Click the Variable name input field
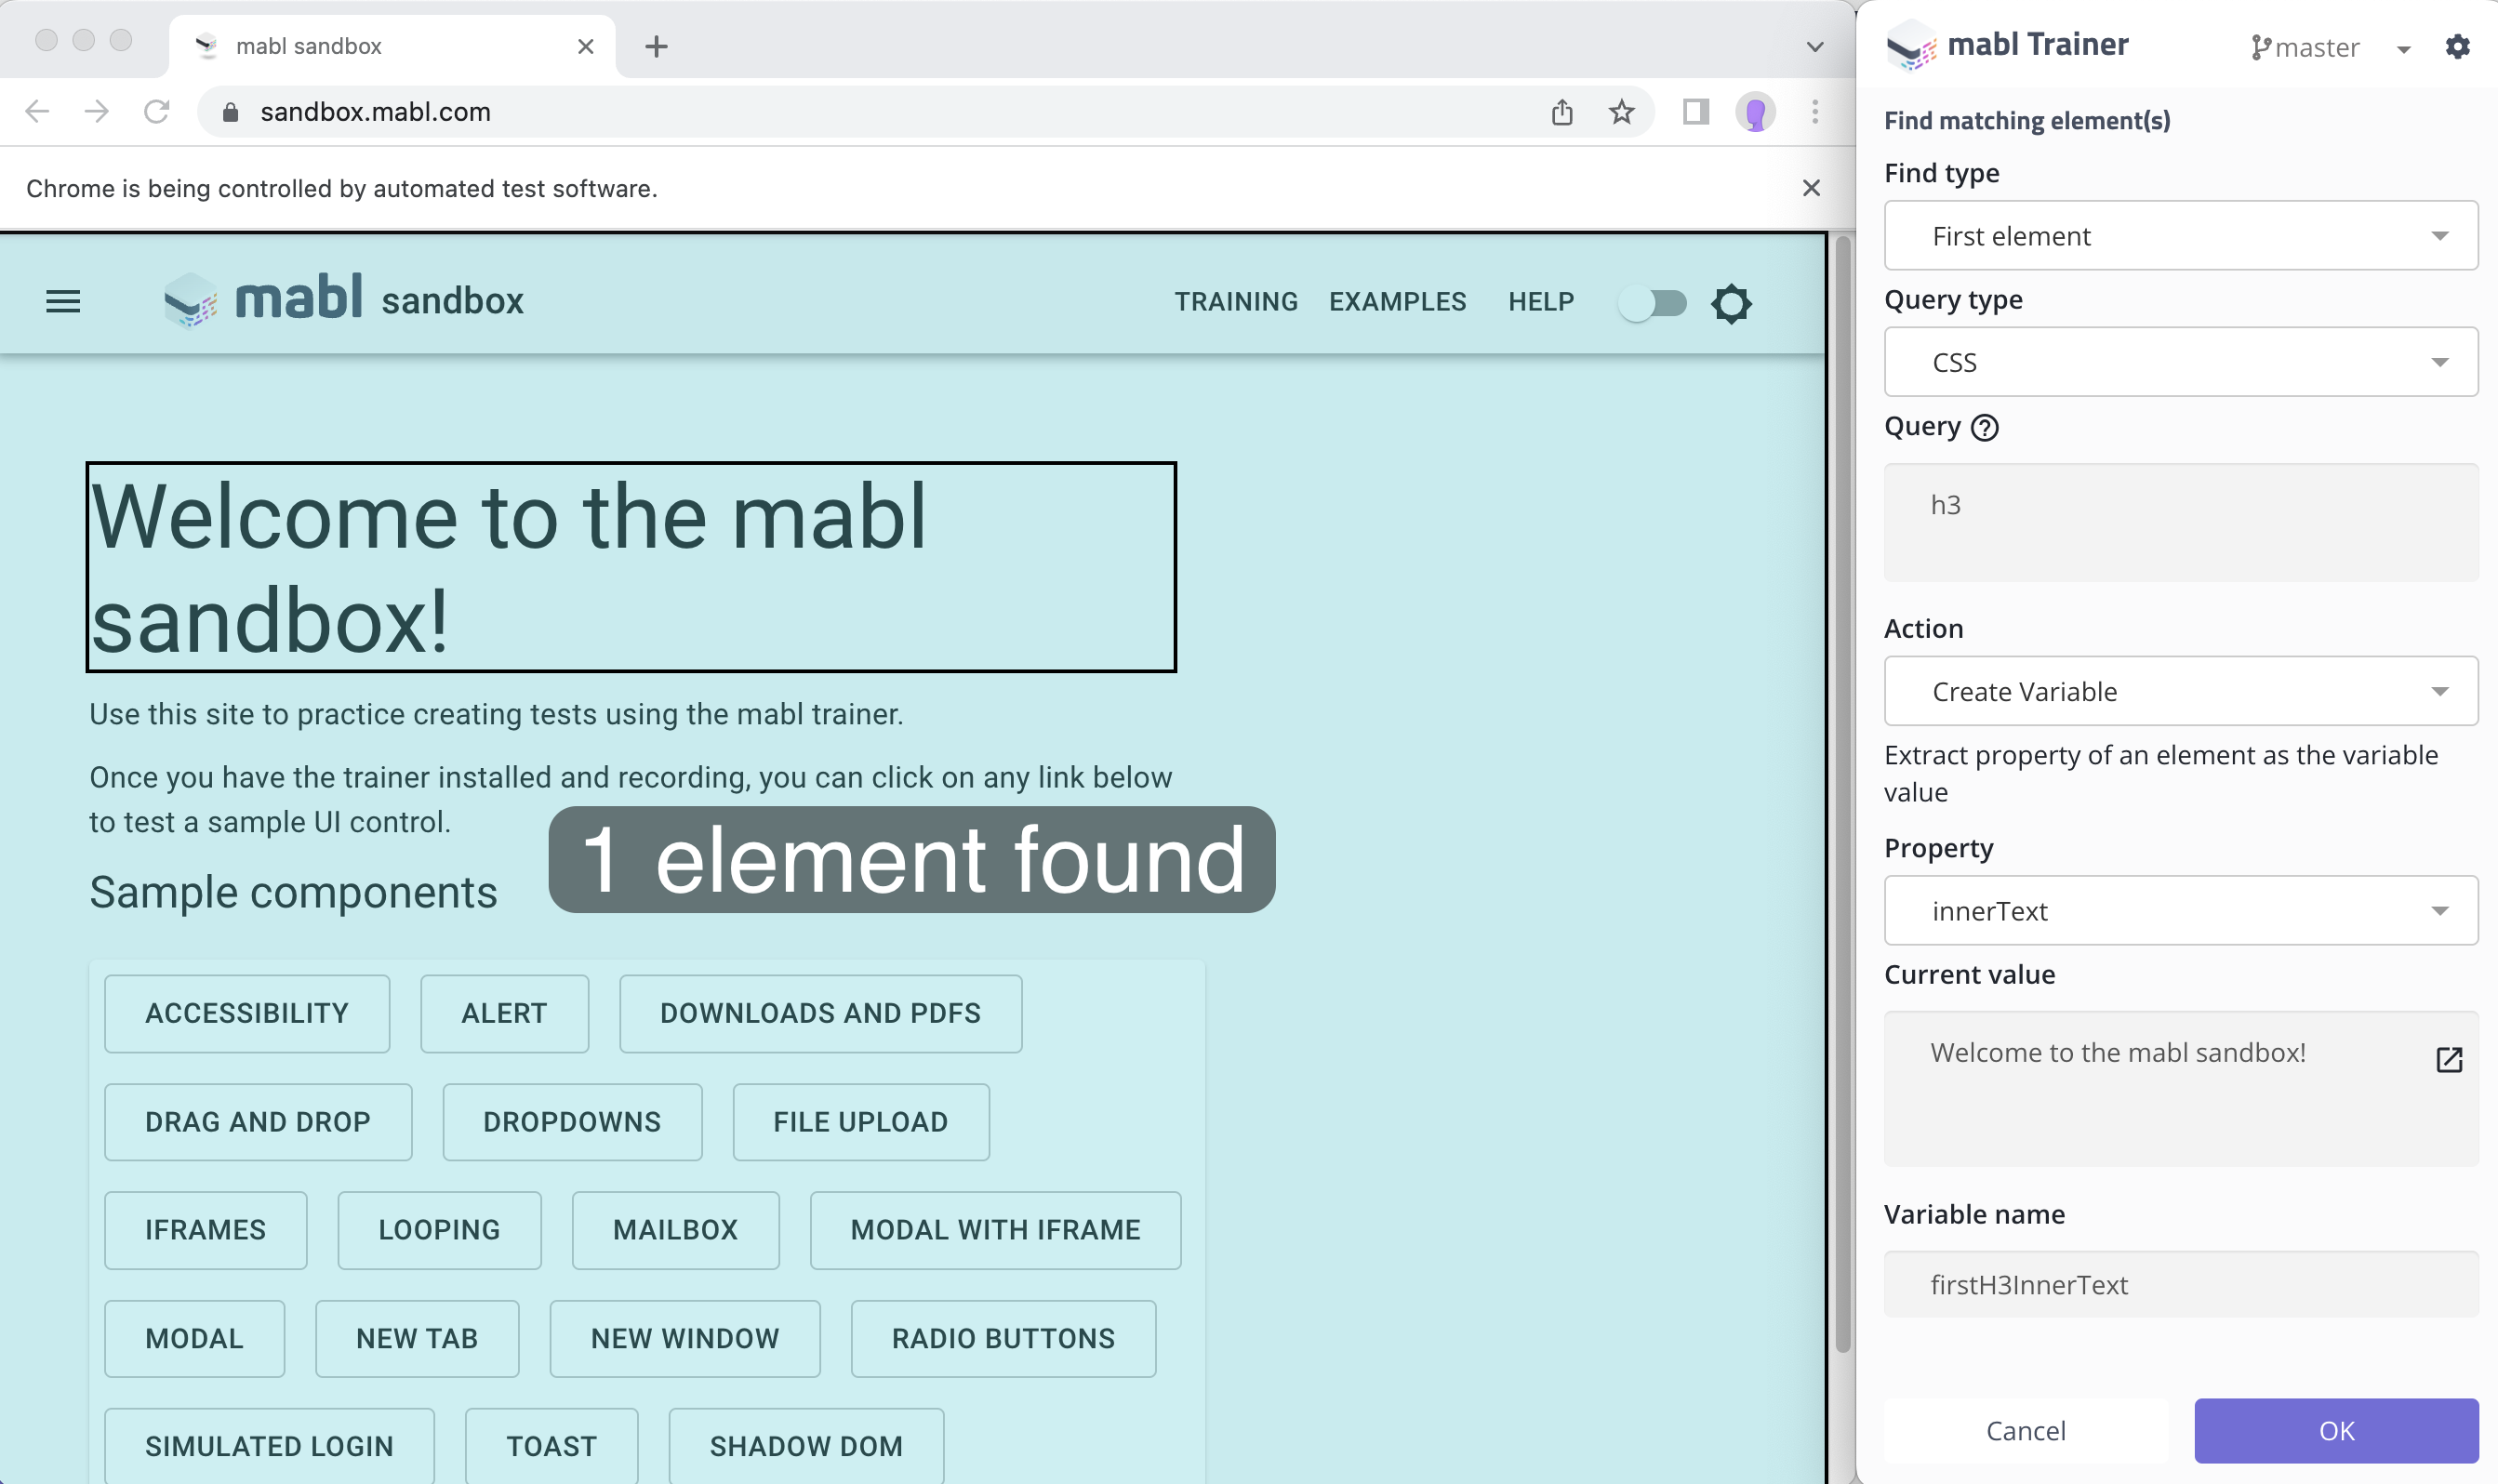Viewport: 2498px width, 1484px height. pos(2181,1284)
